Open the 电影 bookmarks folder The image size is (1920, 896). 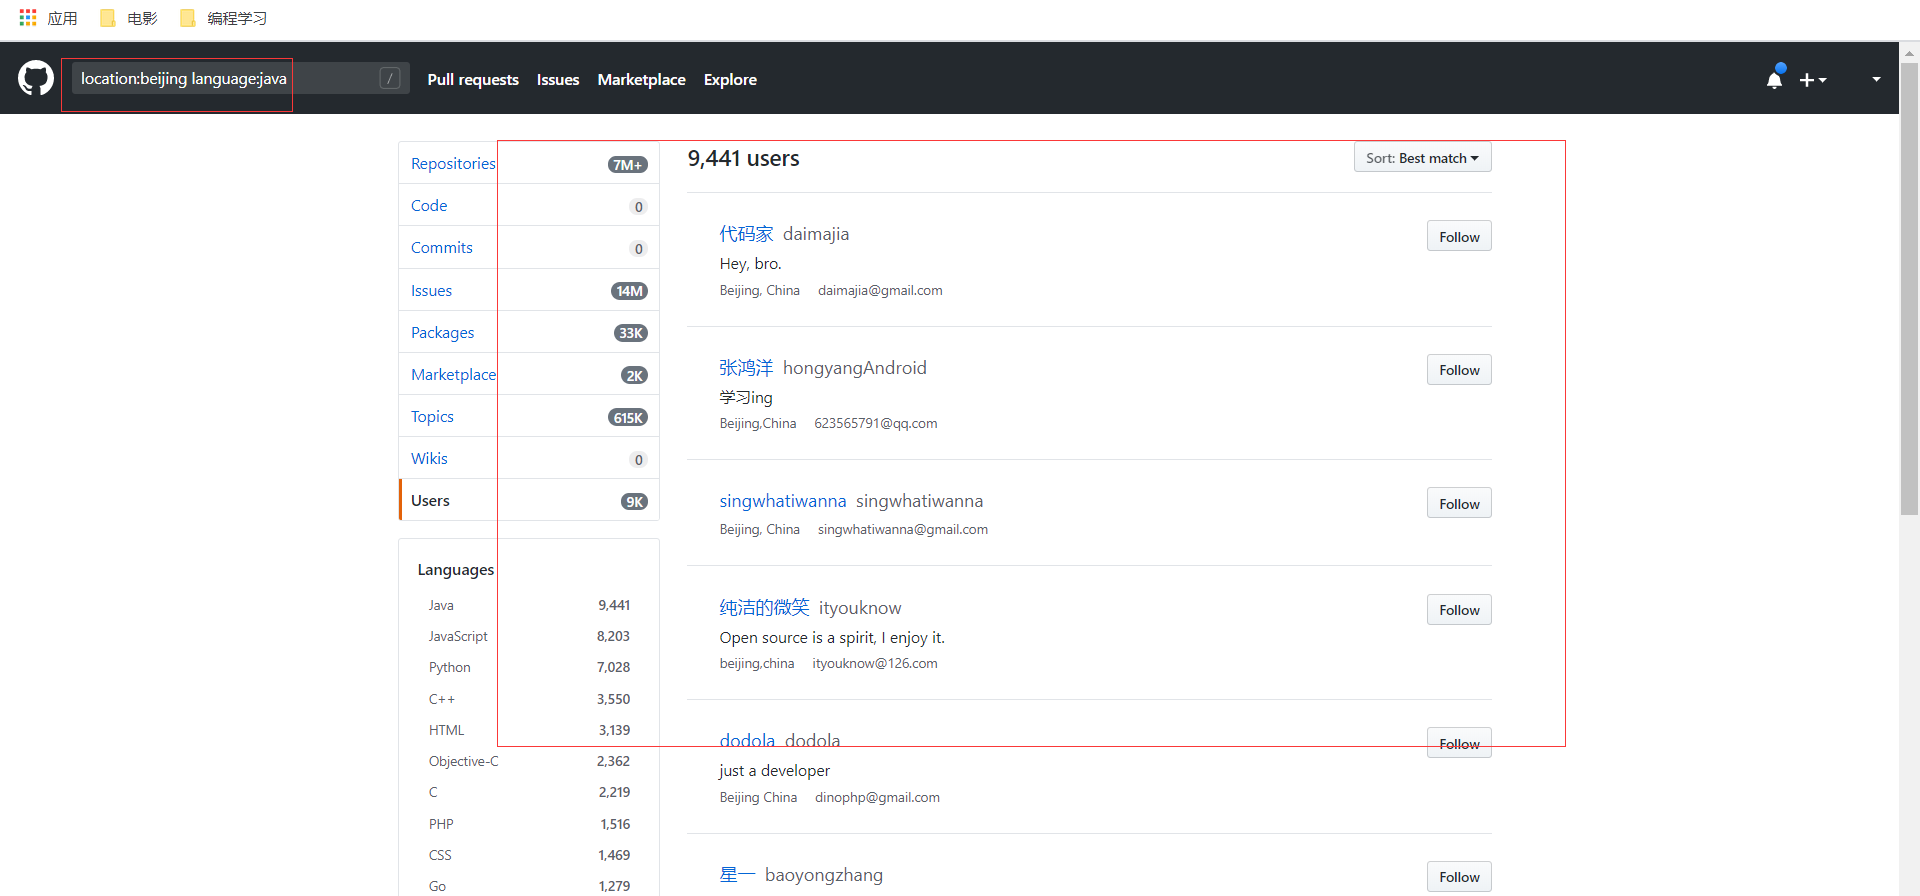point(129,18)
